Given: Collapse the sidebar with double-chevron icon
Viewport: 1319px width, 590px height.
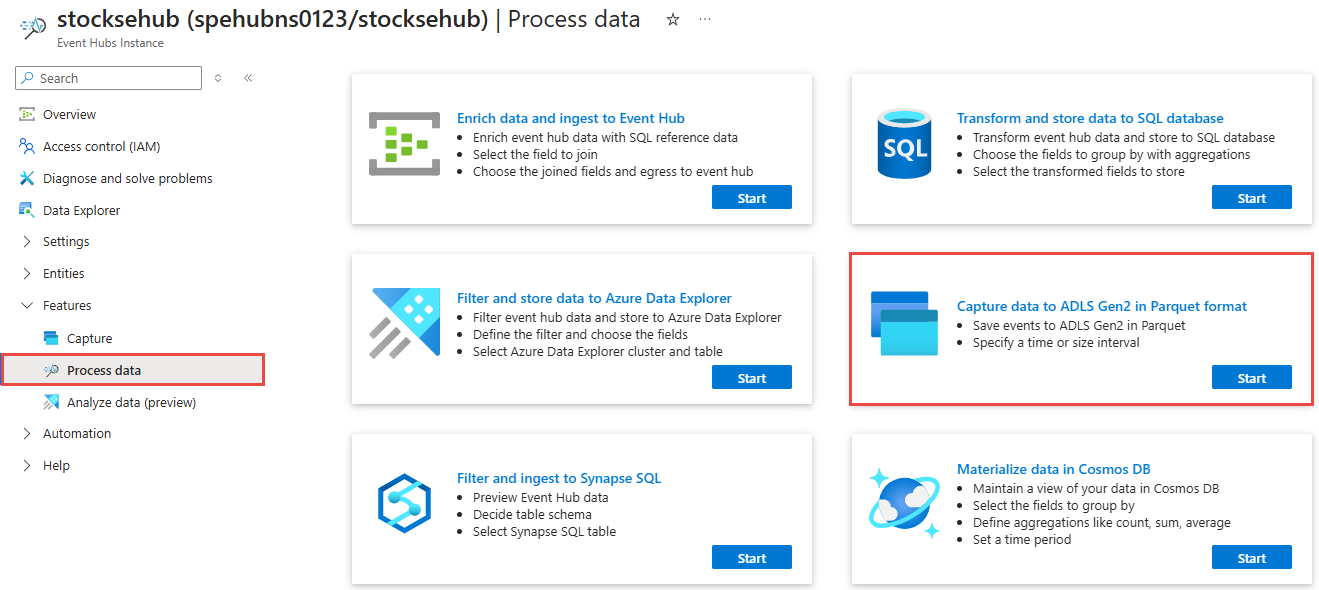Looking at the screenshot, I should 248,78.
